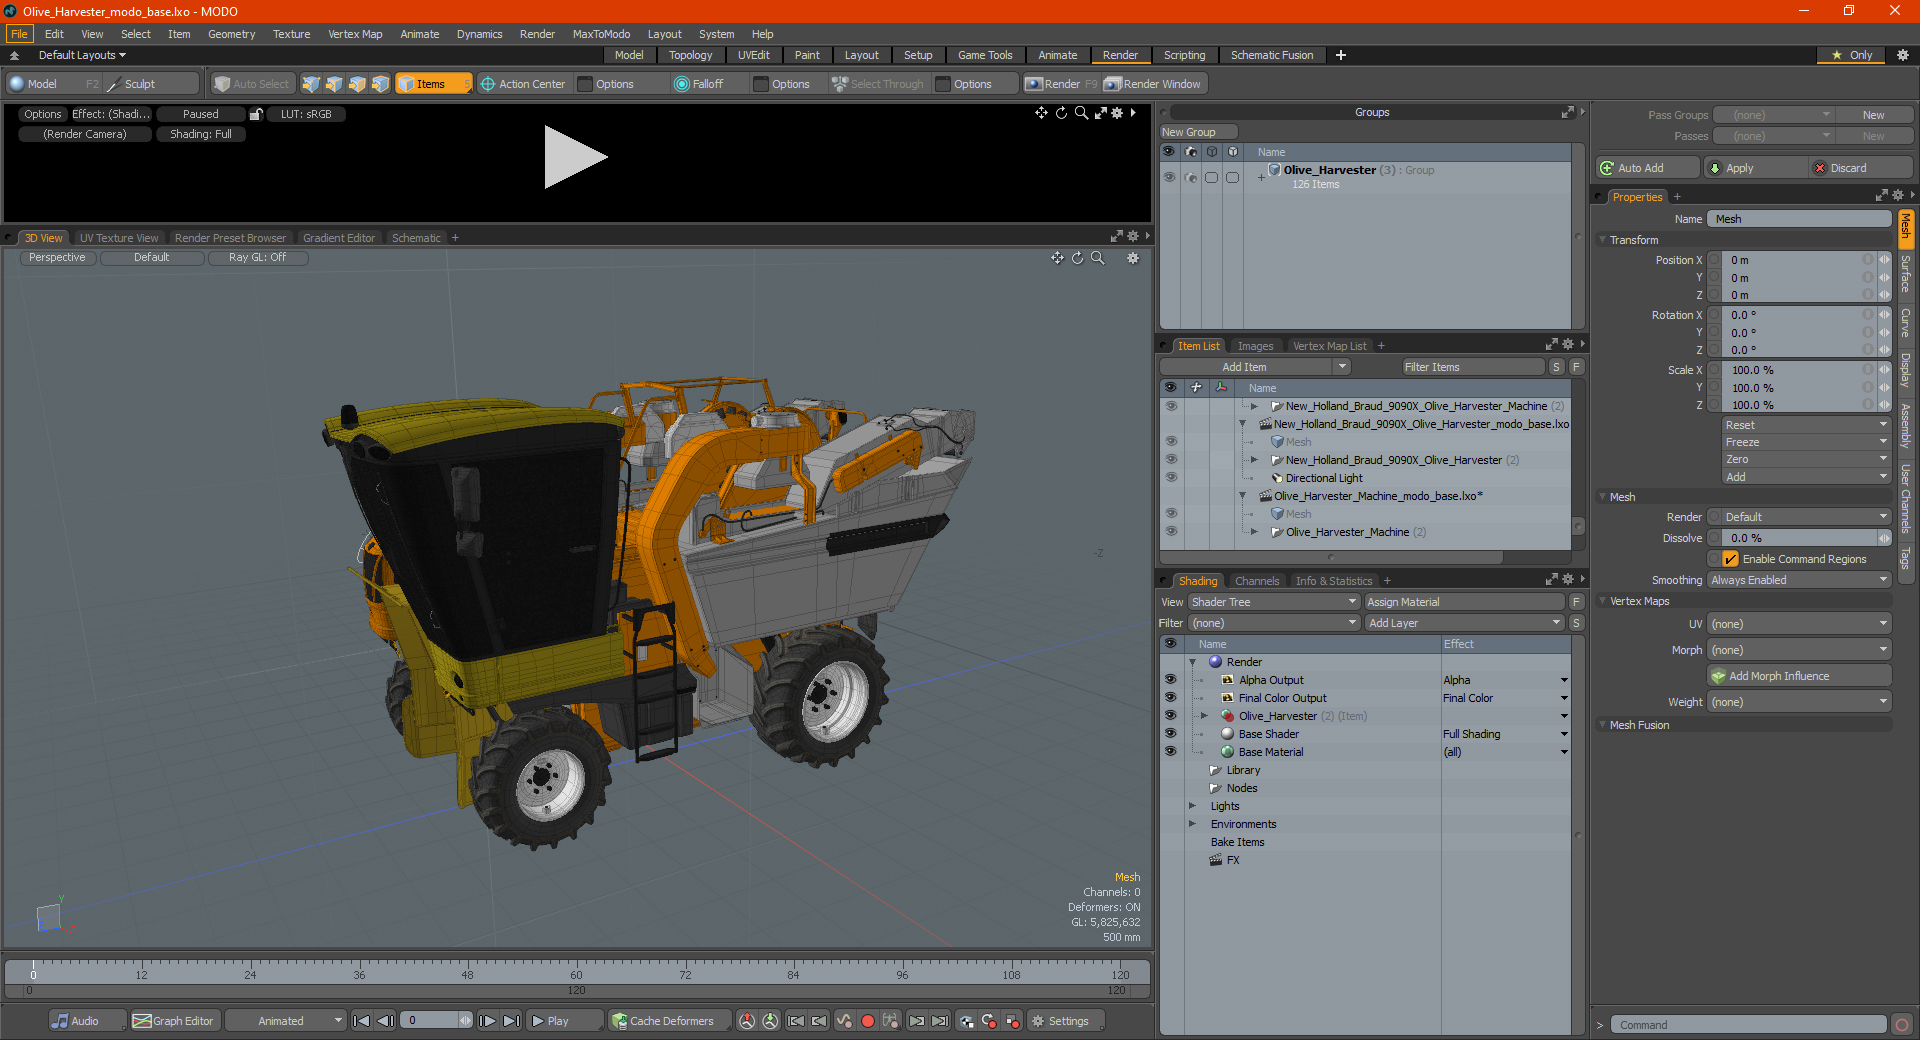Click Render F9 button

pyautogui.click(x=1061, y=84)
